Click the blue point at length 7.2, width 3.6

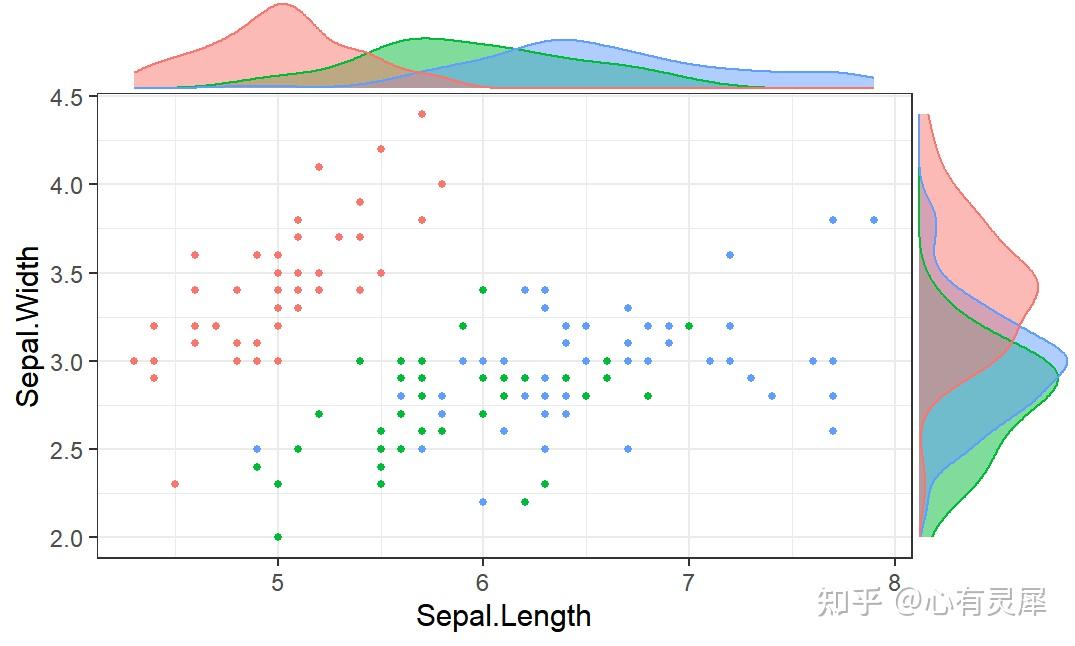tap(730, 255)
